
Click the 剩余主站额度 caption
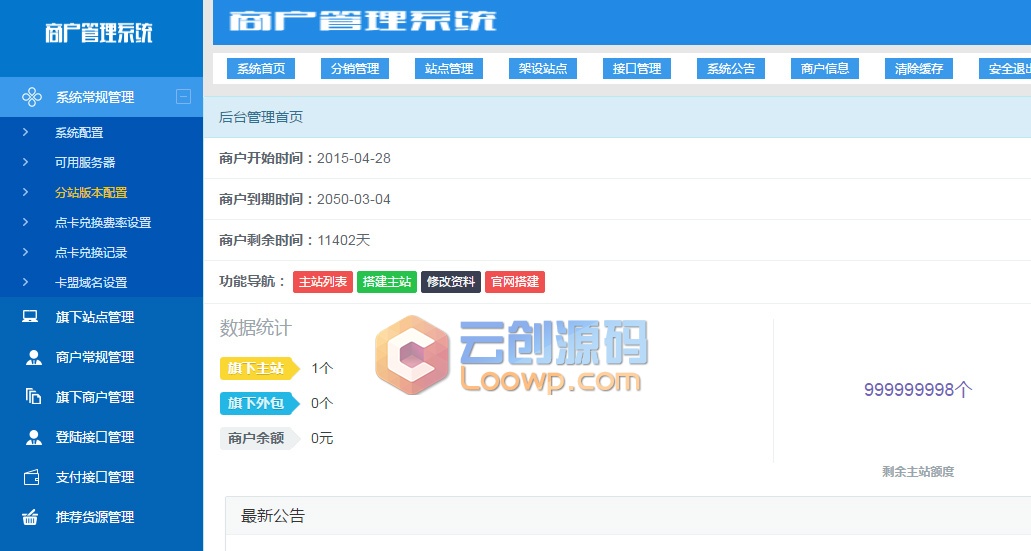[918, 471]
